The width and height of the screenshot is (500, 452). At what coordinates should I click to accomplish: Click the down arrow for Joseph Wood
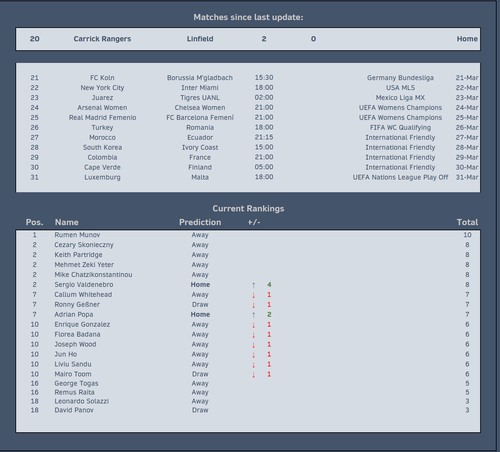pyautogui.click(x=254, y=345)
